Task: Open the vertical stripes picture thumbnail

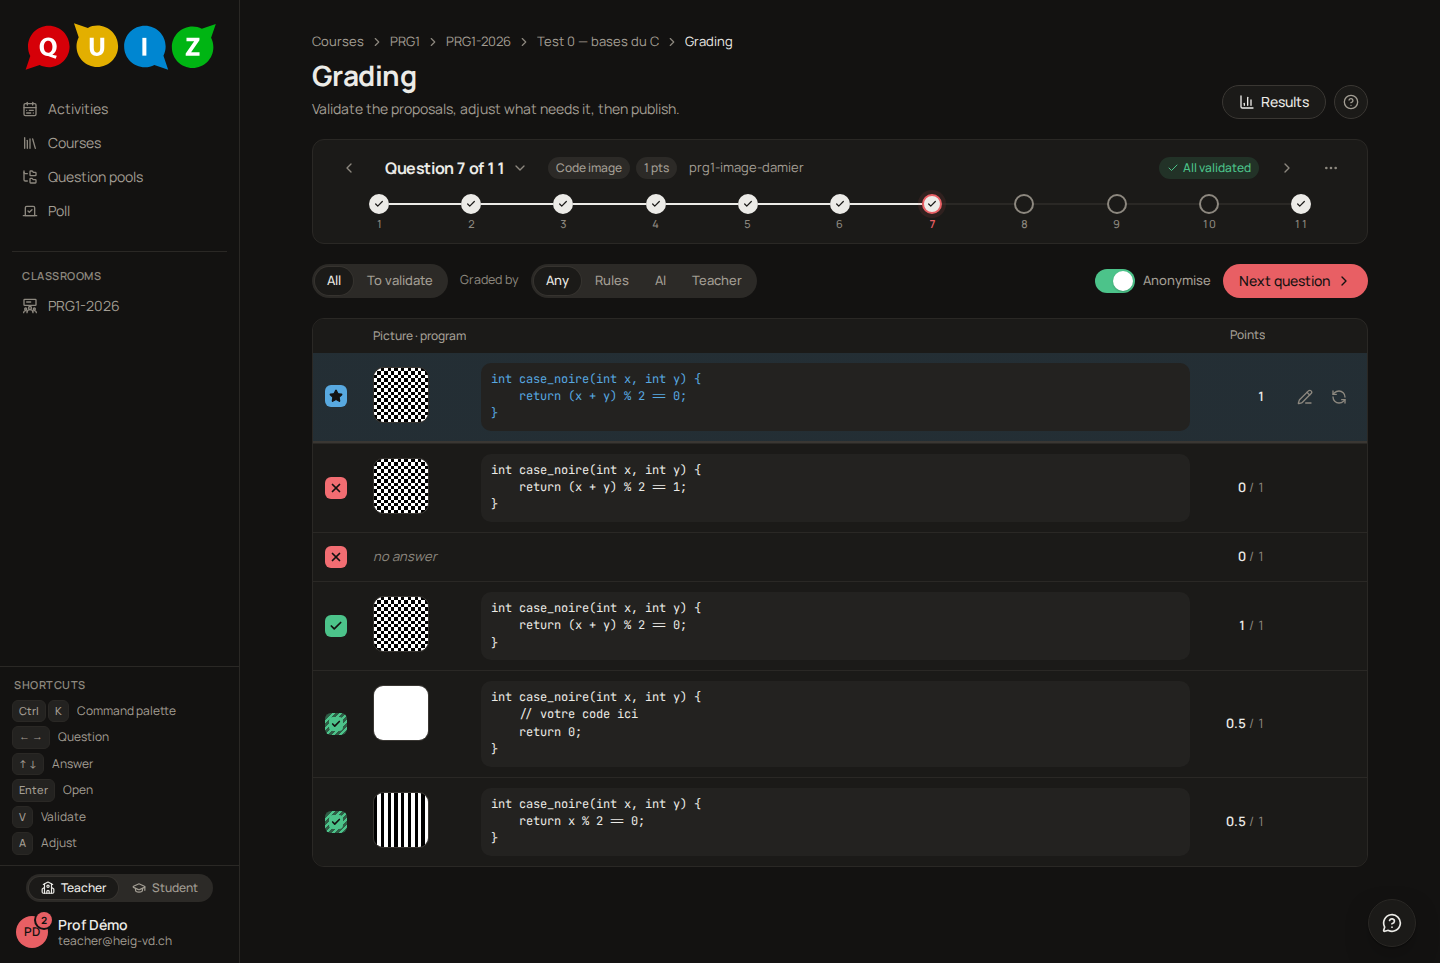Action: (401, 820)
